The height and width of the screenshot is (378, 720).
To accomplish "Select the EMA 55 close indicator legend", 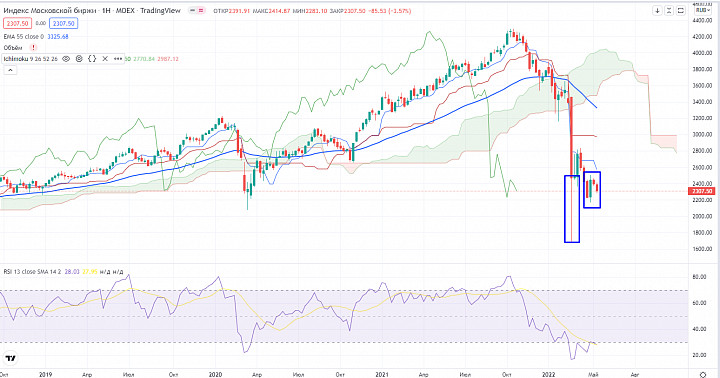I will coord(23,37).
